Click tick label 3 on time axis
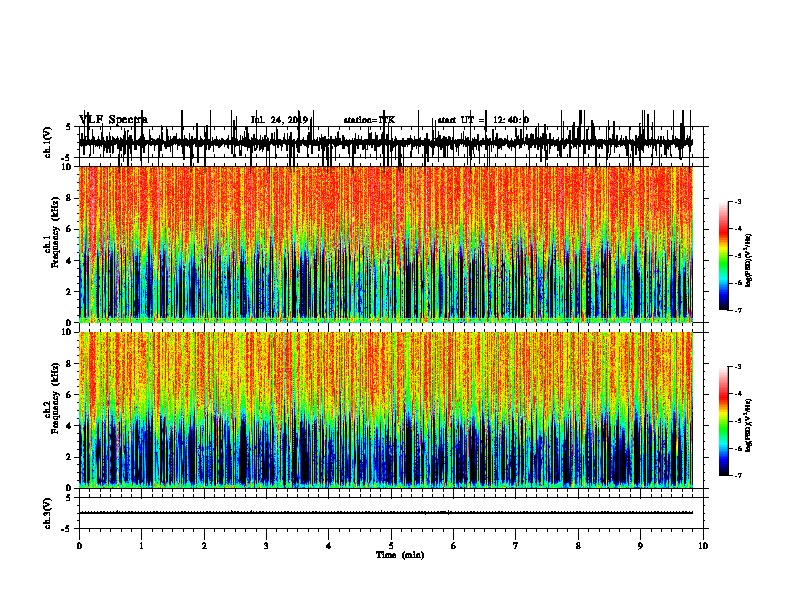Viewport: 792px width, 612px height. tap(266, 545)
